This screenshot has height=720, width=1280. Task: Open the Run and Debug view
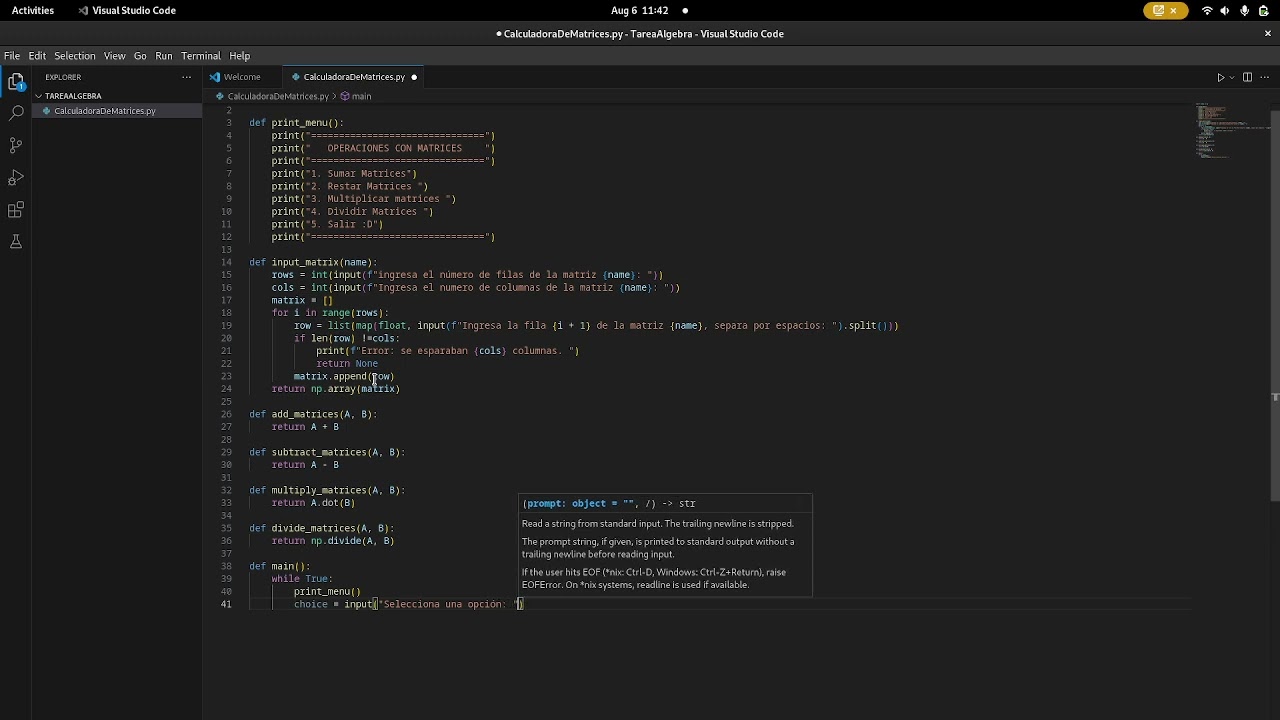tap(16, 177)
